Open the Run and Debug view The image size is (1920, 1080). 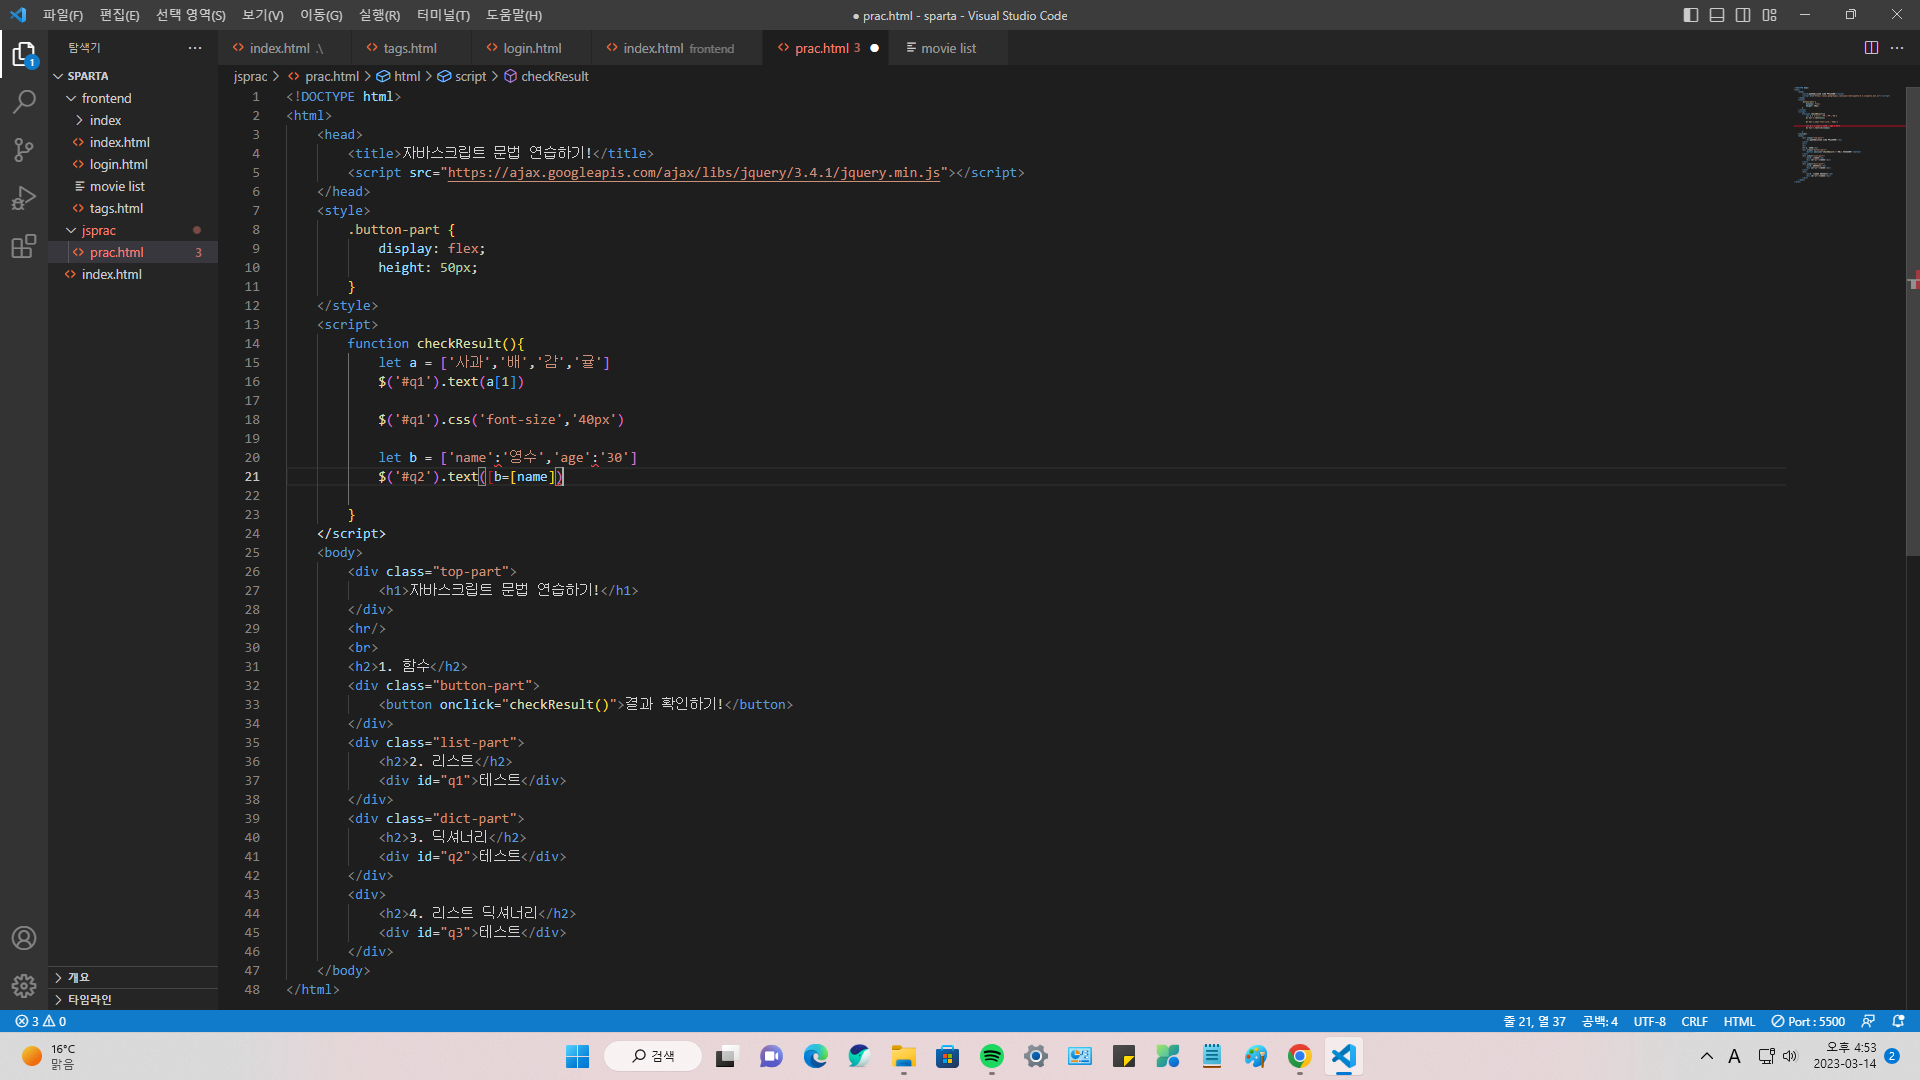tap(24, 198)
